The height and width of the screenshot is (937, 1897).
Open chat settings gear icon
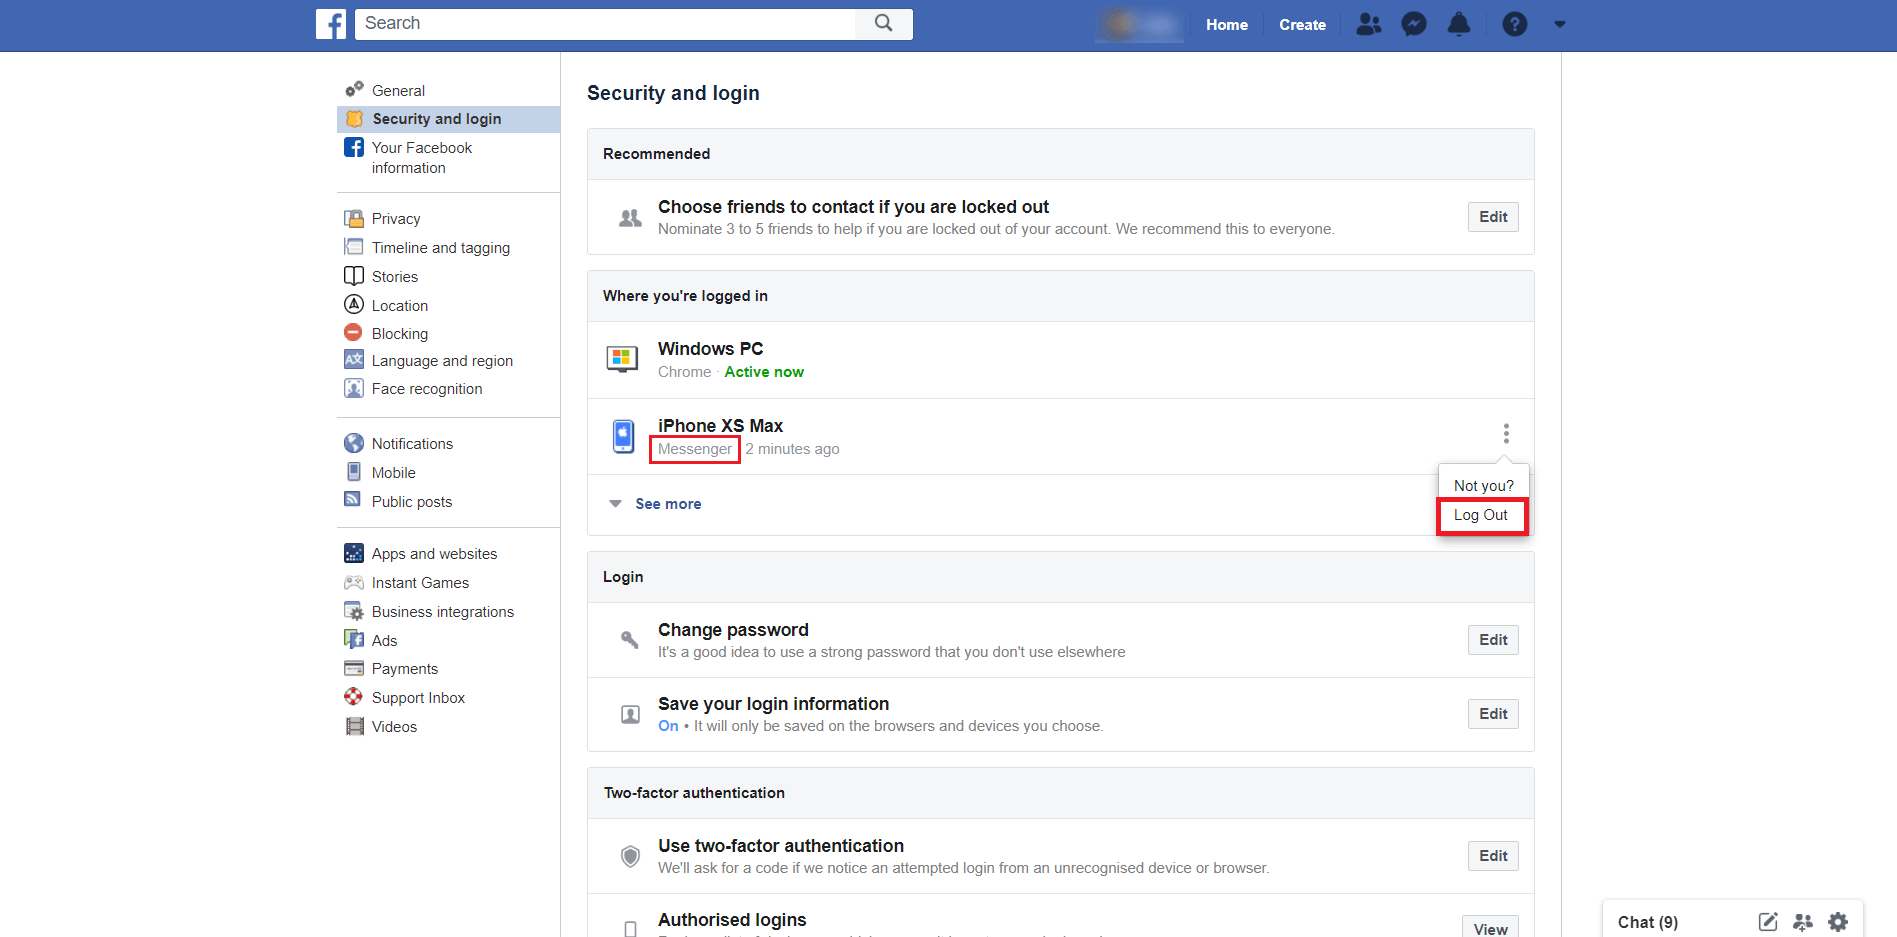pos(1838,922)
